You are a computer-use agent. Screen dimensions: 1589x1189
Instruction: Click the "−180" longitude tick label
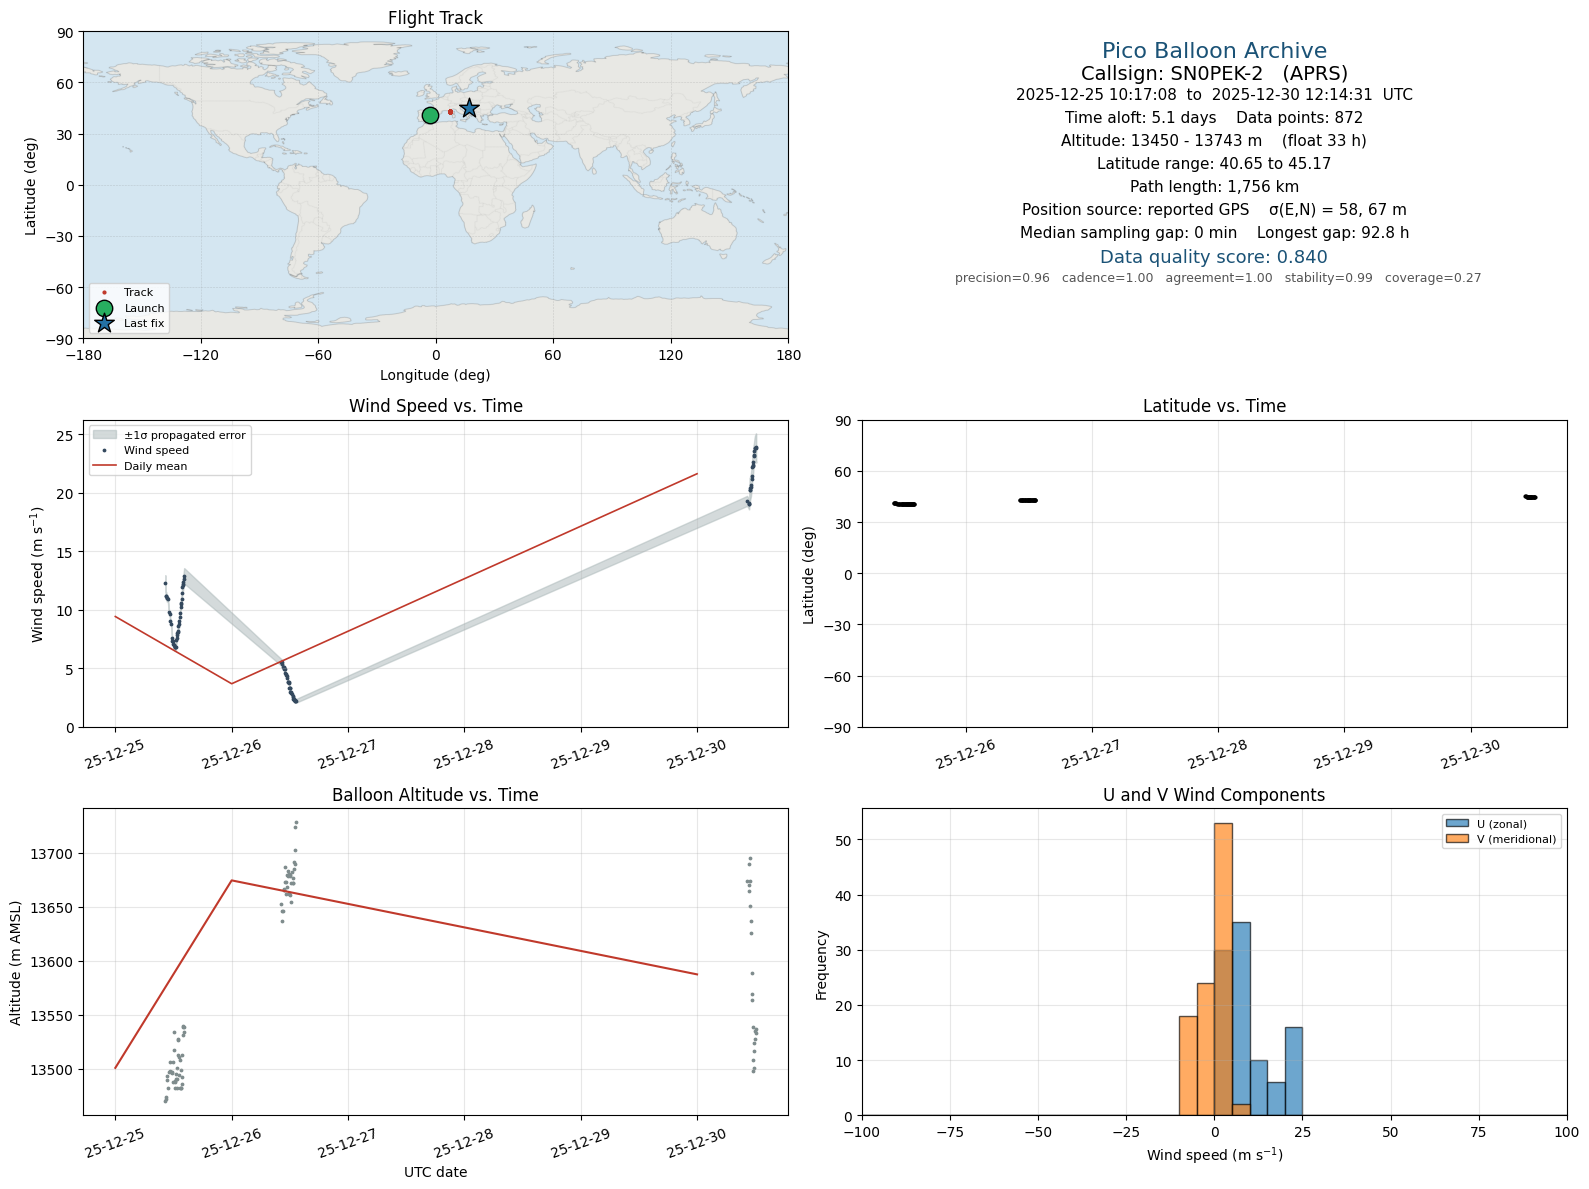coord(83,355)
